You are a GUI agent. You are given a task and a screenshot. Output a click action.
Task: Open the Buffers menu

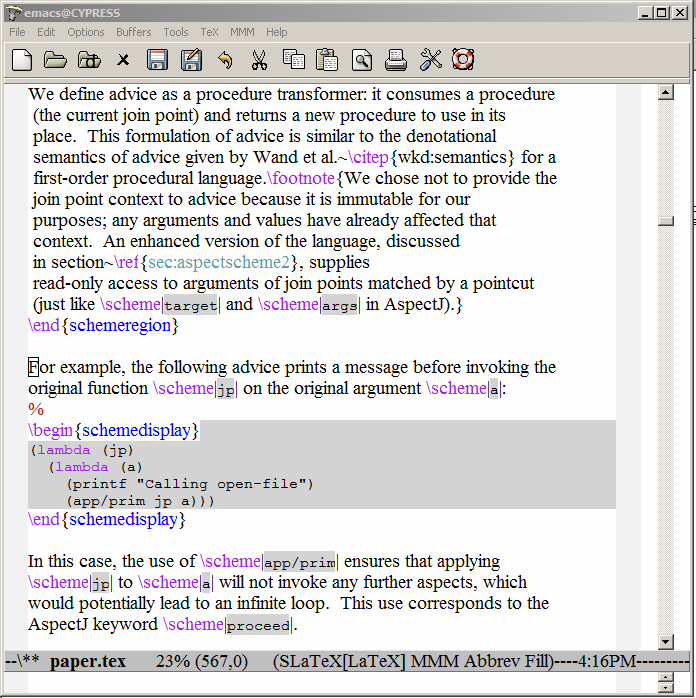point(134,32)
